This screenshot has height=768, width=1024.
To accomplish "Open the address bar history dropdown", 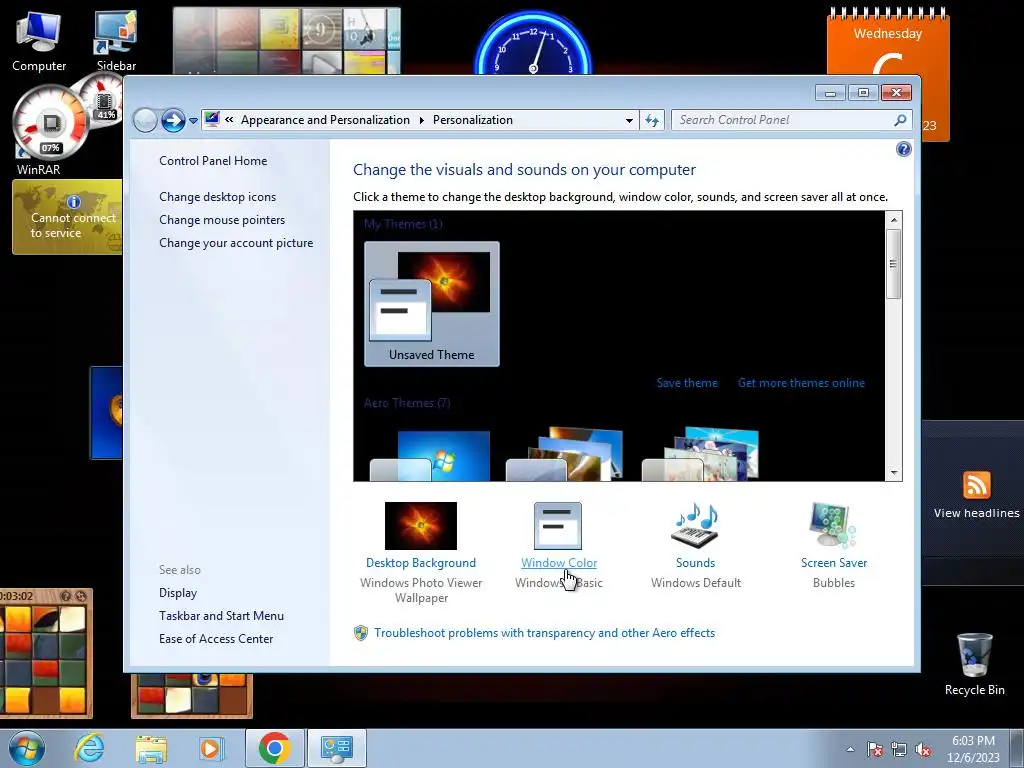I will coord(629,120).
